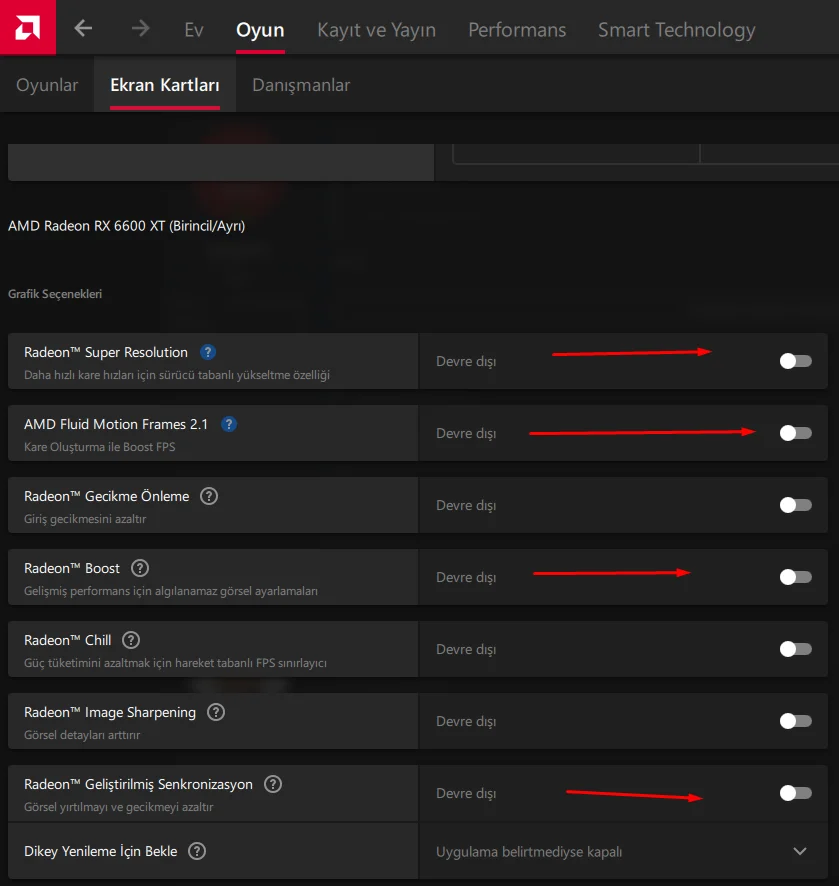Go back with the left arrow
Screen dimensions: 839x886
[x=83, y=29]
